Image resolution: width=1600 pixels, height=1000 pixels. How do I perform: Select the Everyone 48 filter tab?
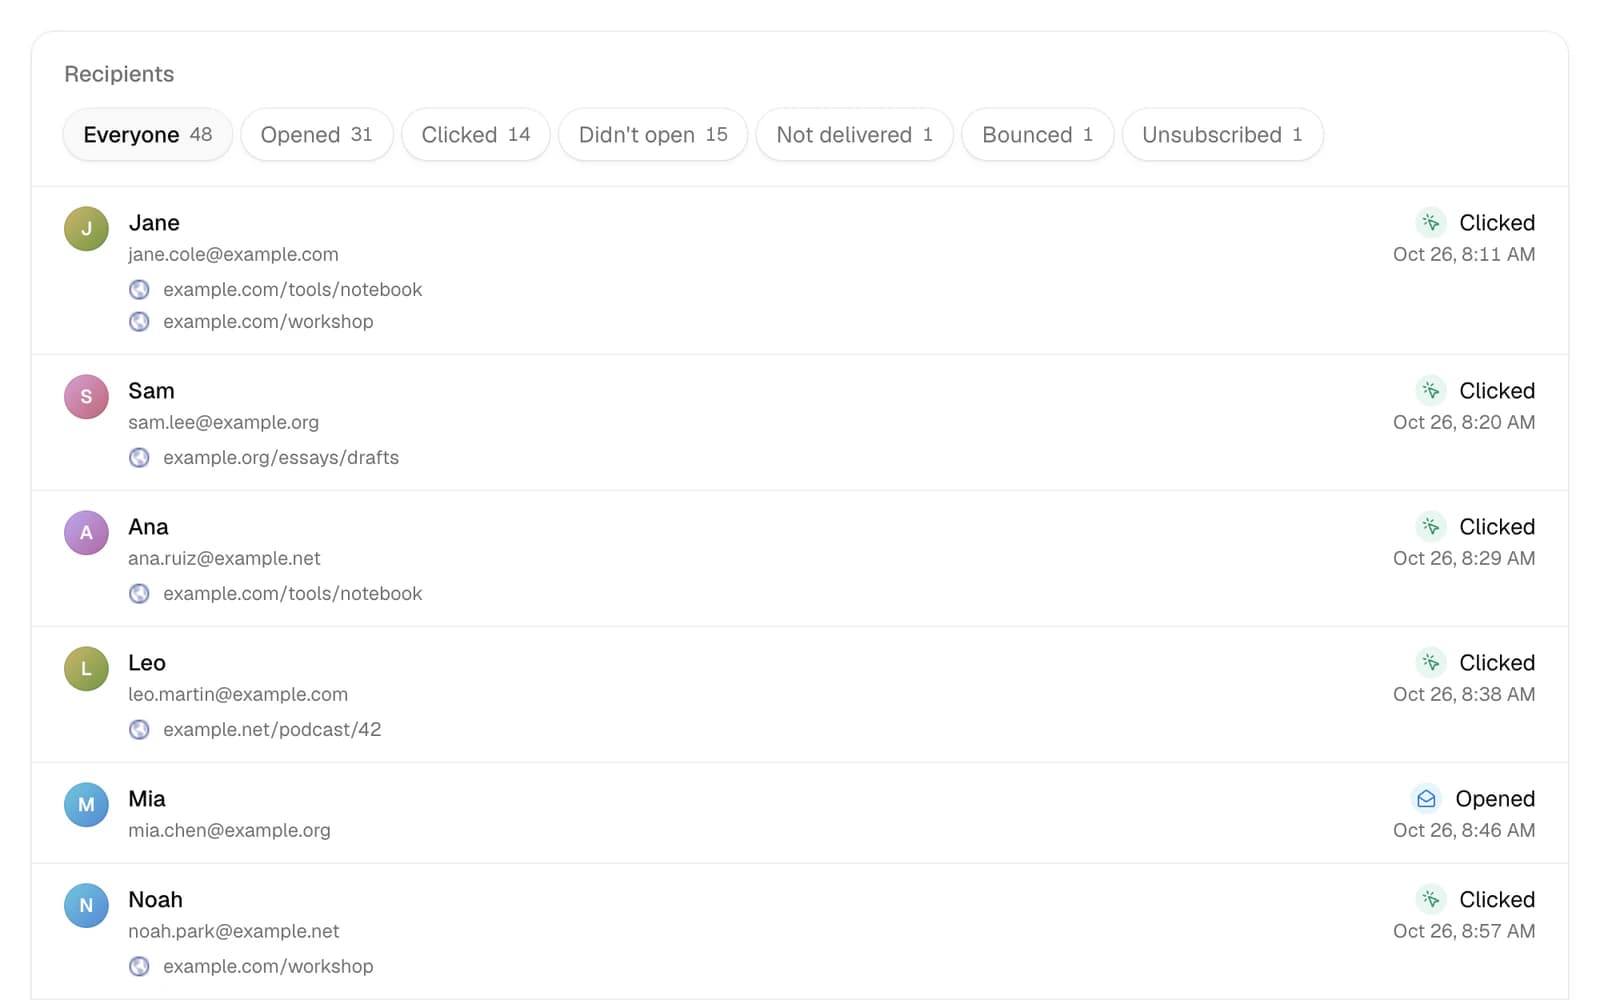coord(148,135)
